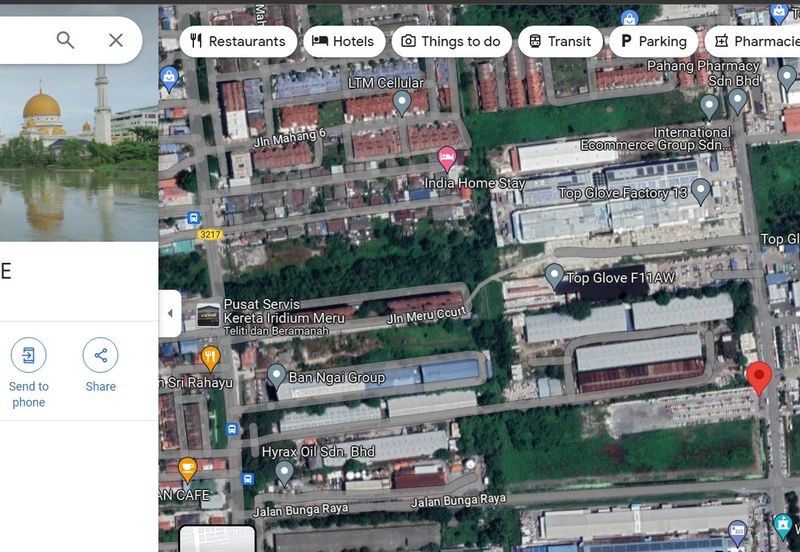Click the red destination pin
The width and height of the screenshot is (800, 552).
click(759, 378)
